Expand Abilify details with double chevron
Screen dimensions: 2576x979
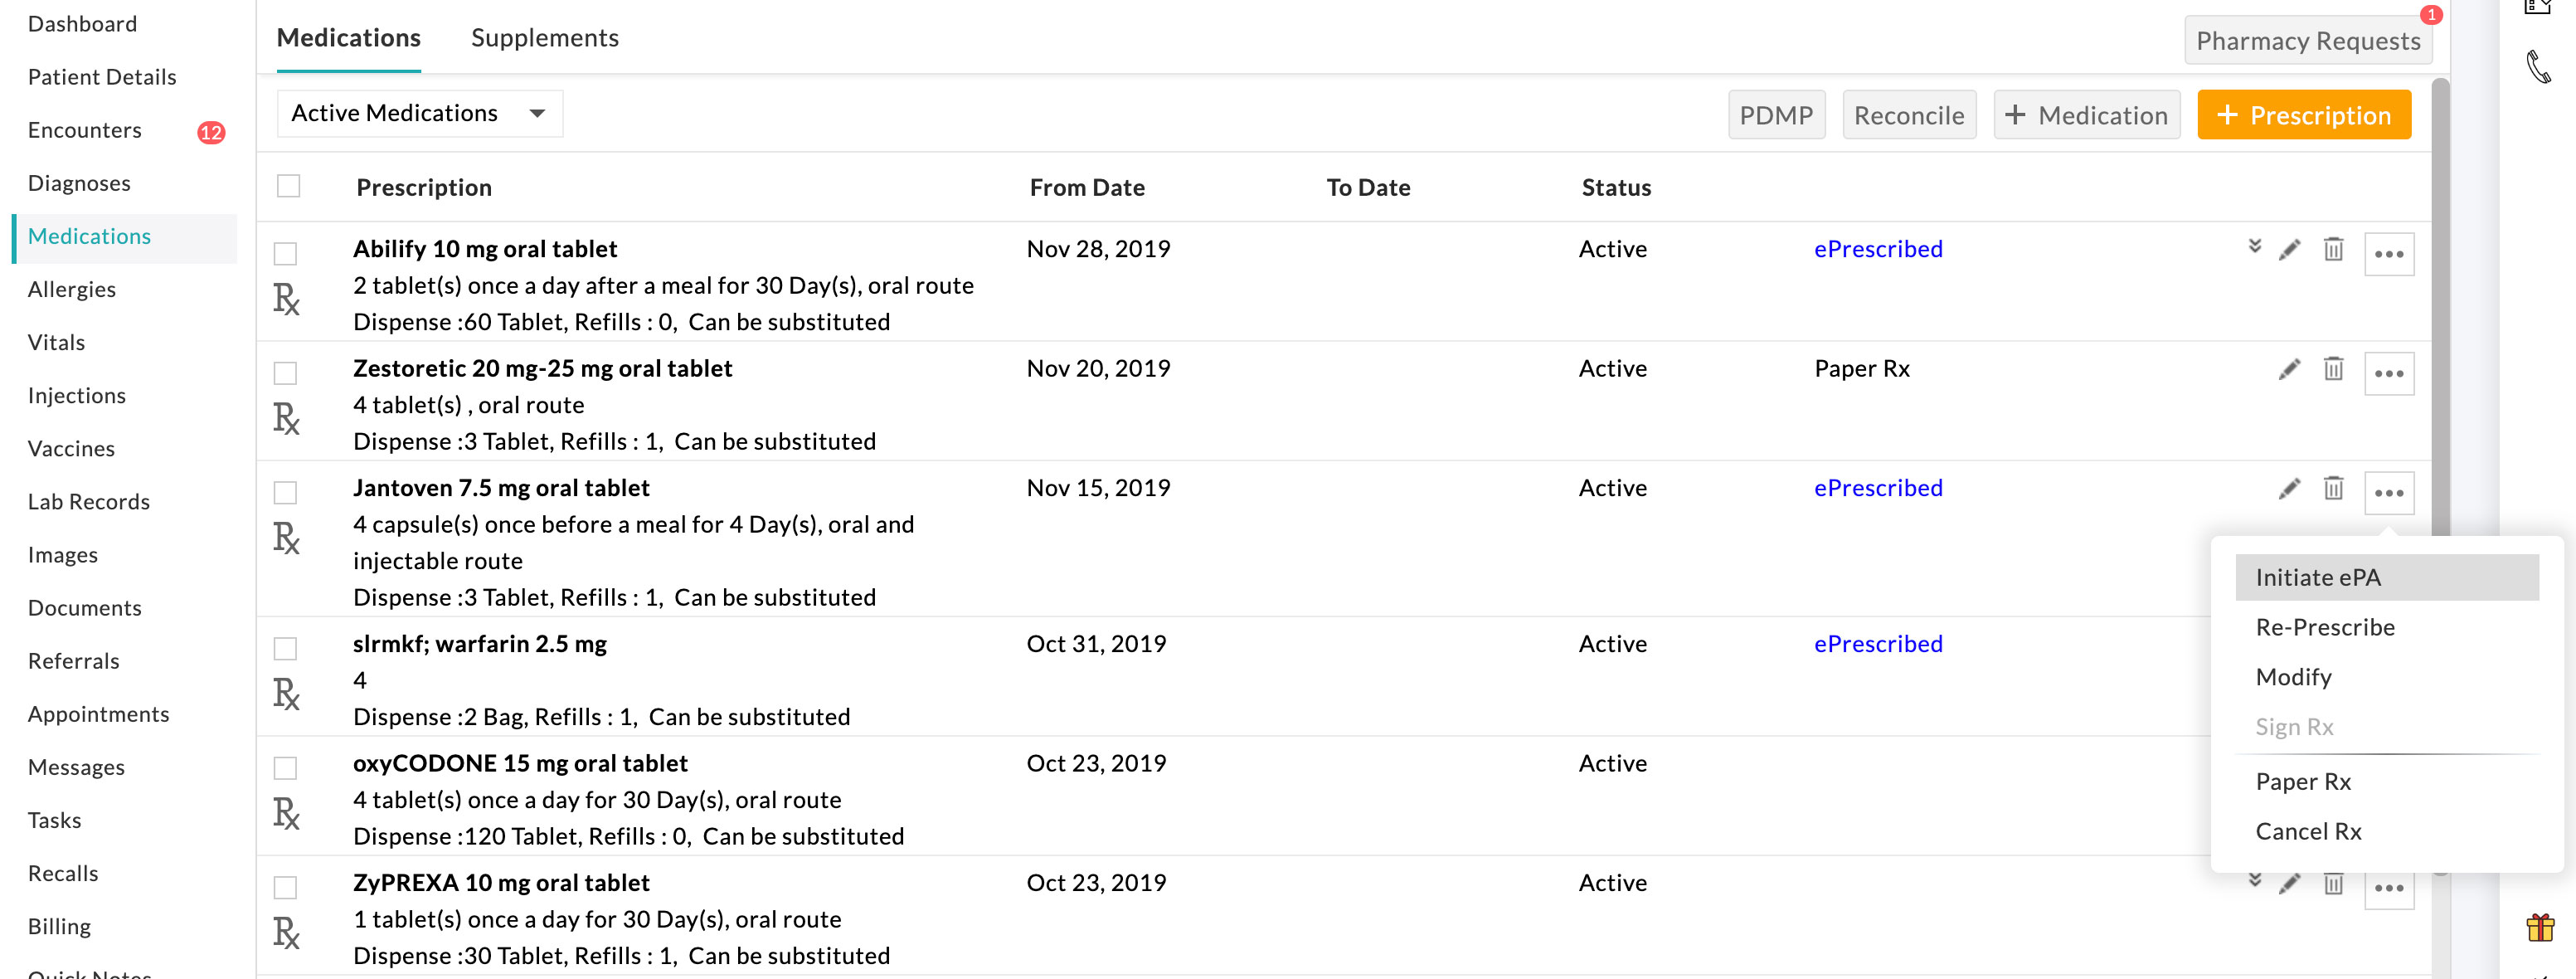click(2254, 247)
